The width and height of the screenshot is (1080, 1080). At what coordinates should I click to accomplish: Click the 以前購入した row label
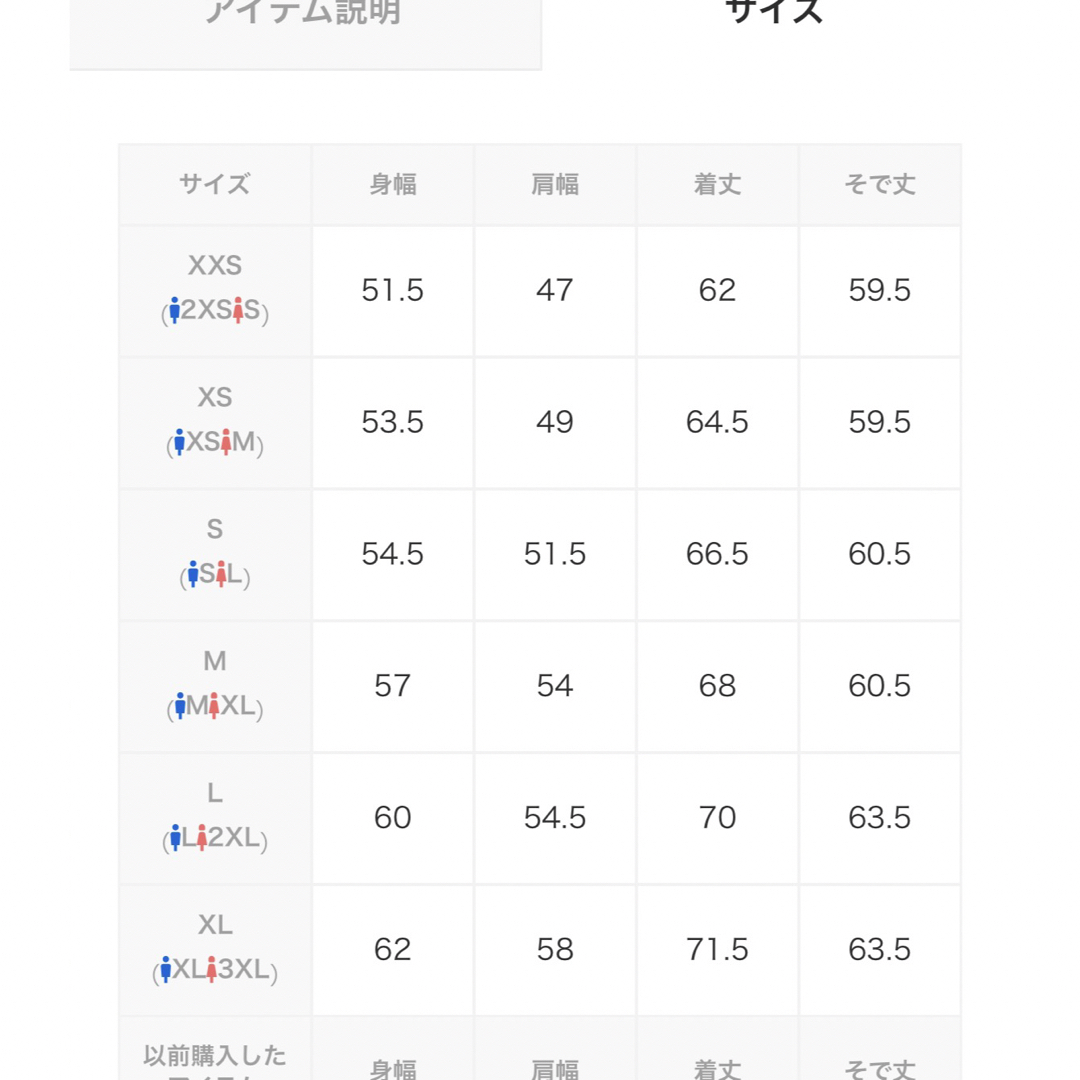[215, 1055]
